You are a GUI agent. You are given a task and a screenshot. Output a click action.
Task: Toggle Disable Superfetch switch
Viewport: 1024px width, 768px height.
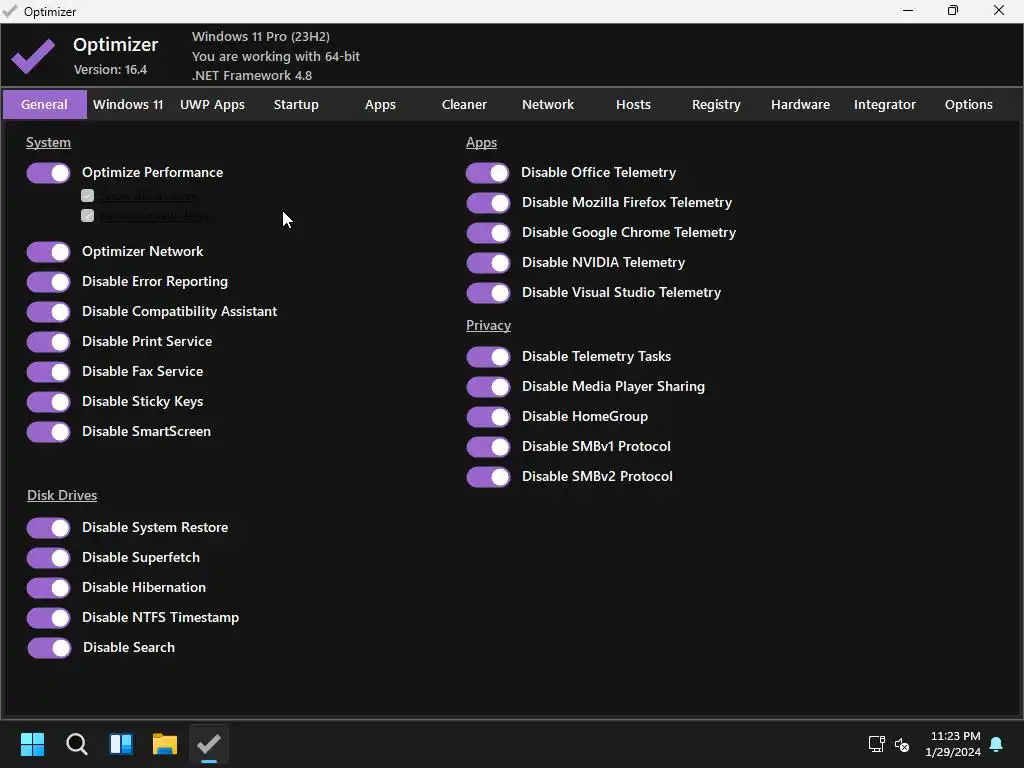click(48, 558)
